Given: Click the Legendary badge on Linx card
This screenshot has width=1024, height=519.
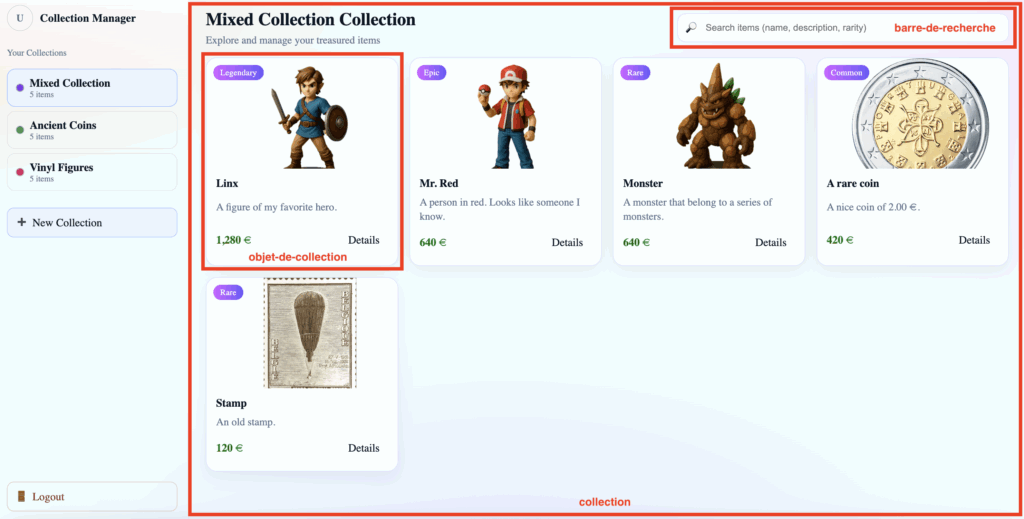Looking at the screenshot, I should tap(238, 72).
